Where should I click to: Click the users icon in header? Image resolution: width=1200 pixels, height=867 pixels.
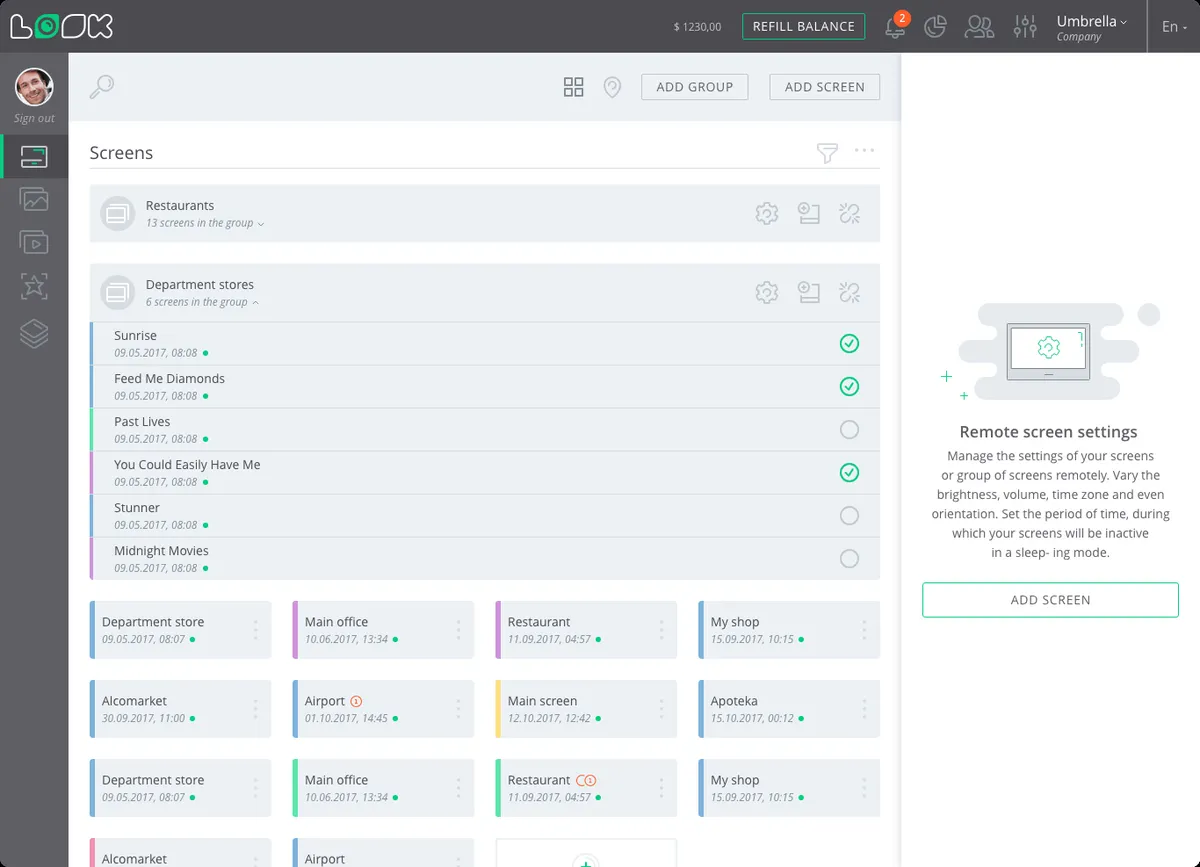[x=979, y=27]
